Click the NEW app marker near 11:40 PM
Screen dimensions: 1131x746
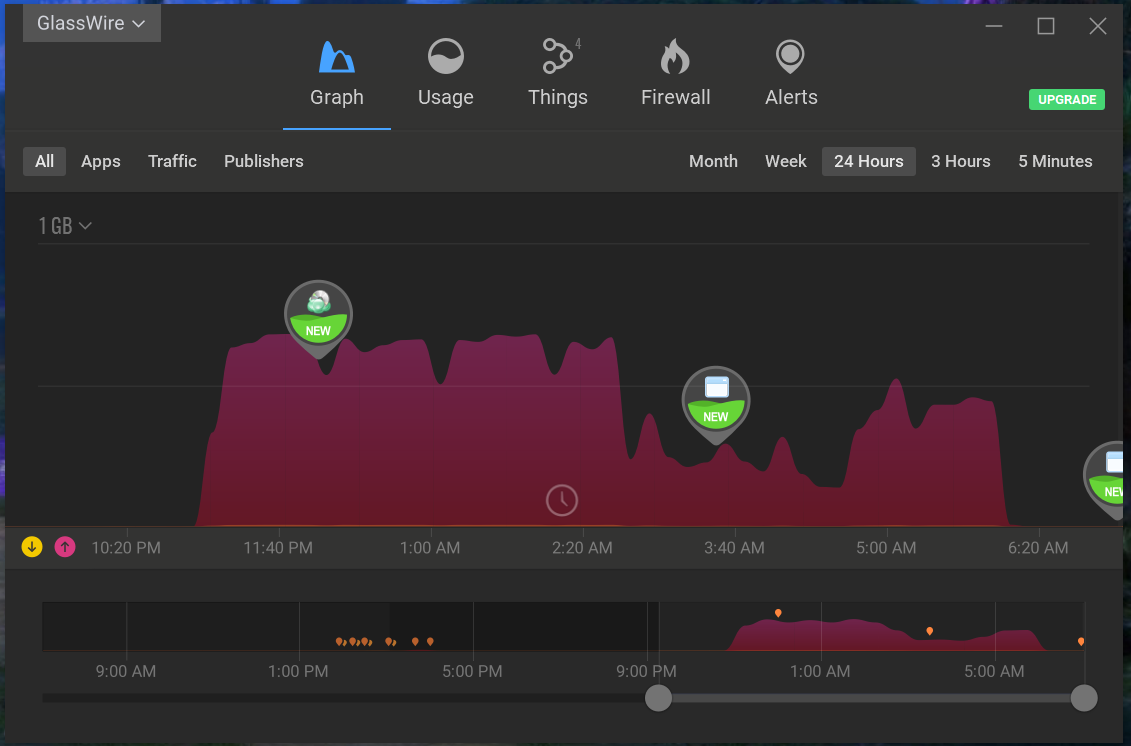[318, 315]
